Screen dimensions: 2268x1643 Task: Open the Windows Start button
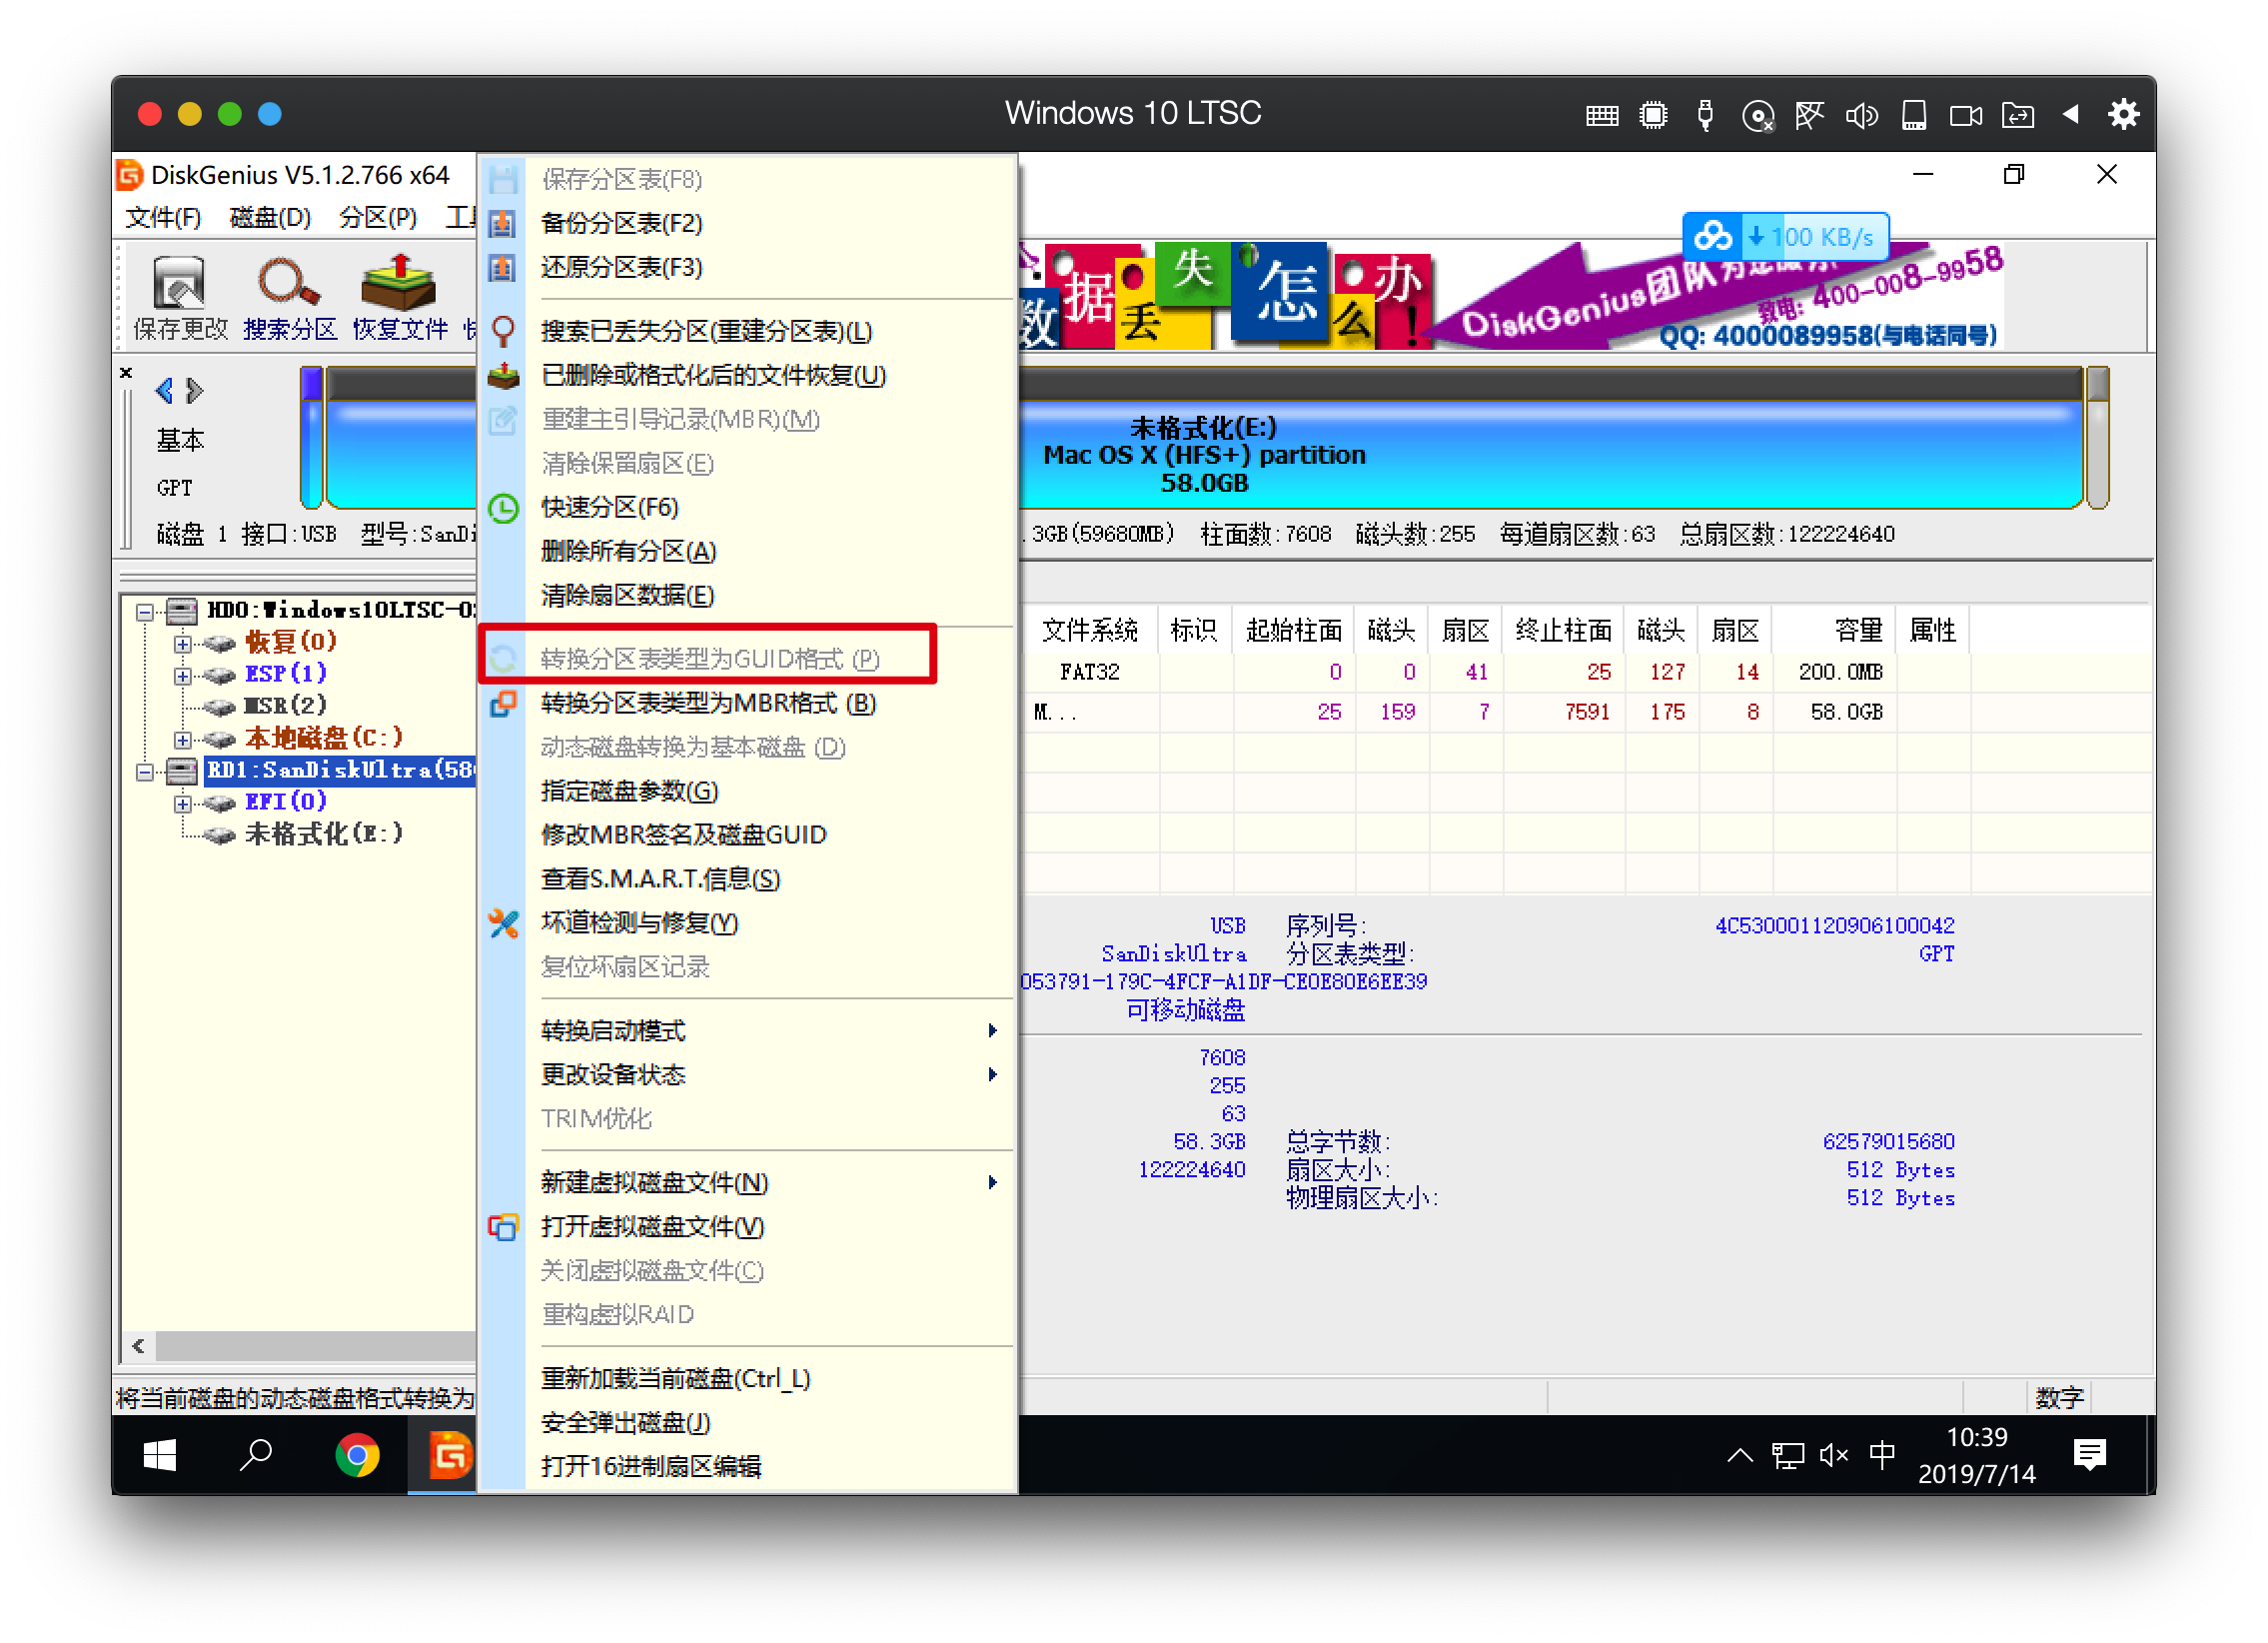coord(159,1455)
